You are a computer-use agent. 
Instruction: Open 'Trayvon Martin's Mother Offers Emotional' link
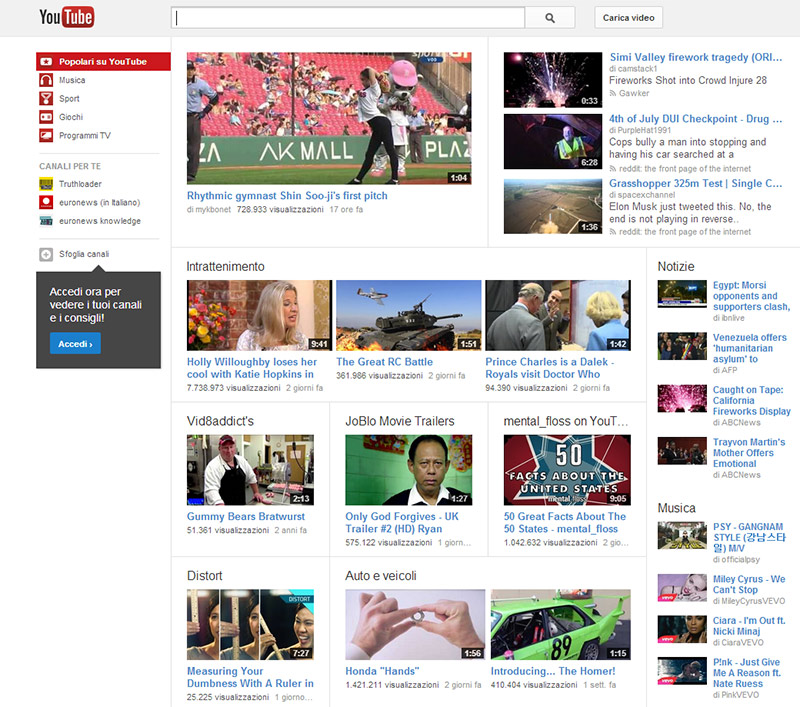click(x=748, y=452)
